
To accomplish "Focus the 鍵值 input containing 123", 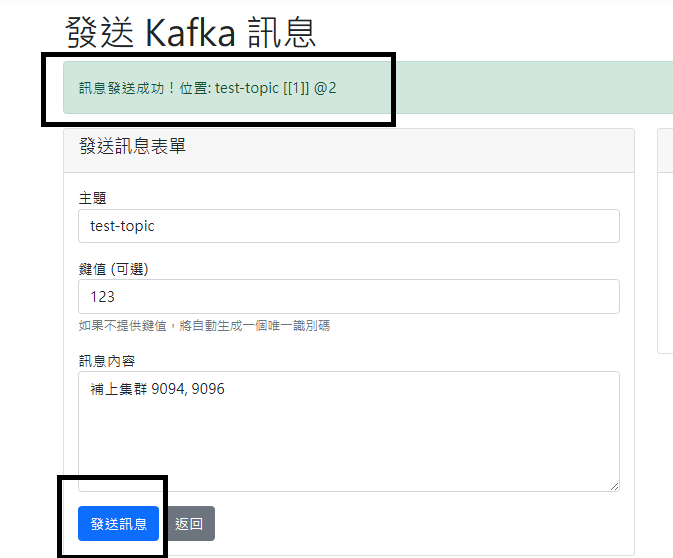I will pos(349,296).
